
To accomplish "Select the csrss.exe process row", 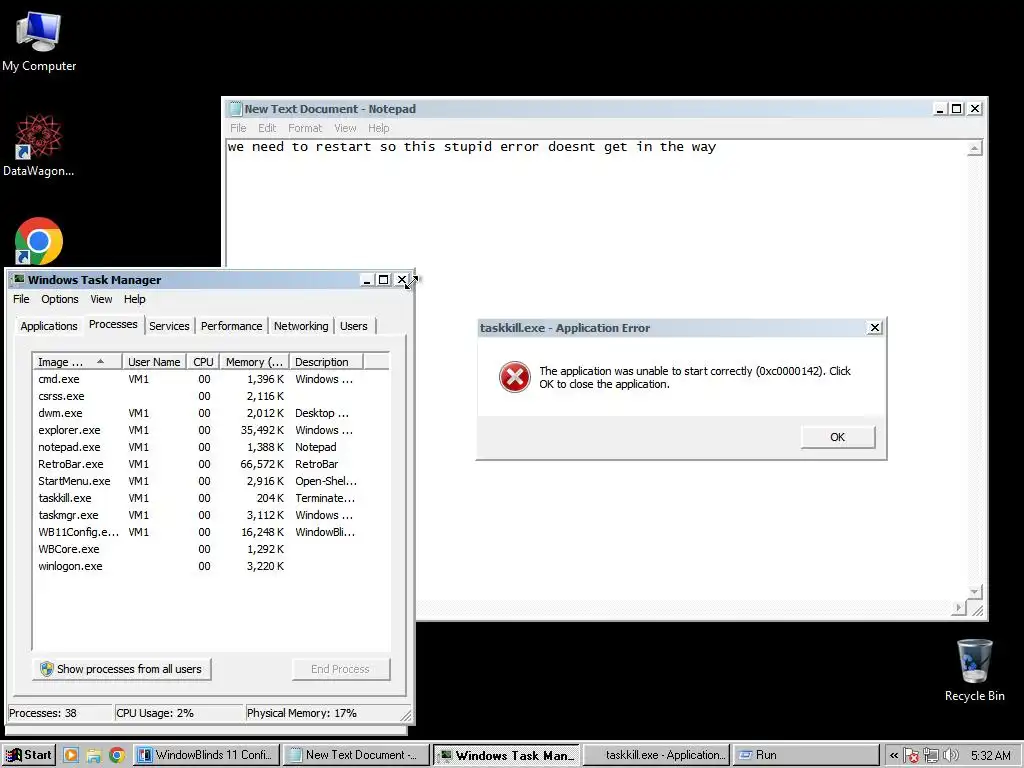I will point(210,396).
